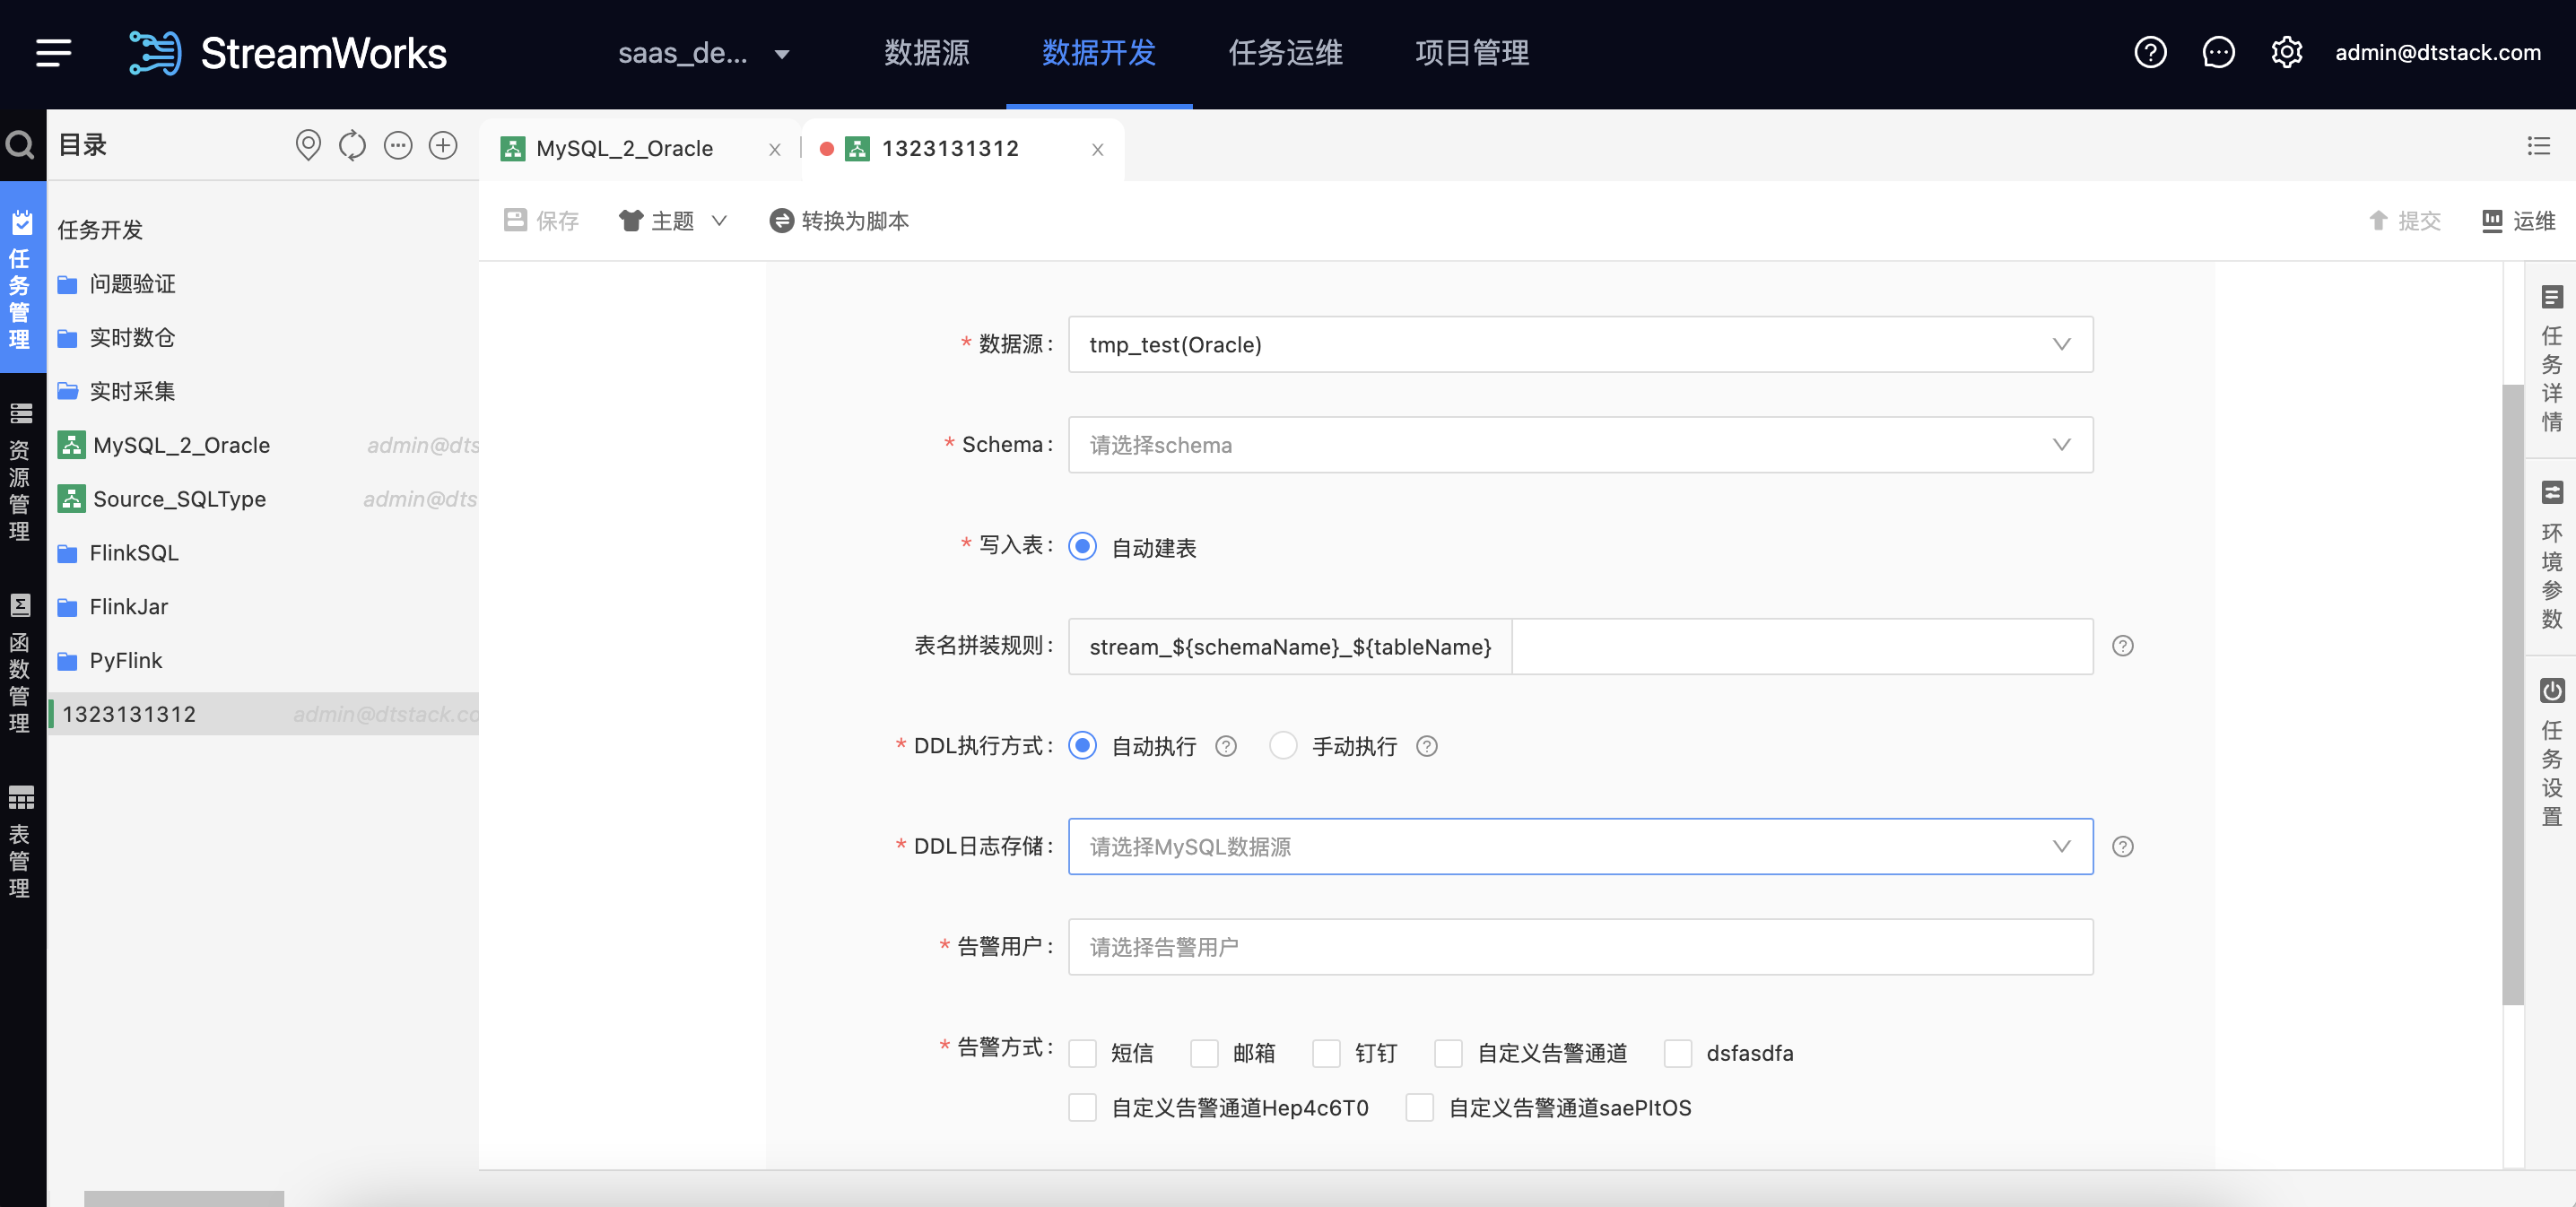Show help for automatic DDL execution
This screenshot has width=2576, height=1207.
[x=1225, y=746]
